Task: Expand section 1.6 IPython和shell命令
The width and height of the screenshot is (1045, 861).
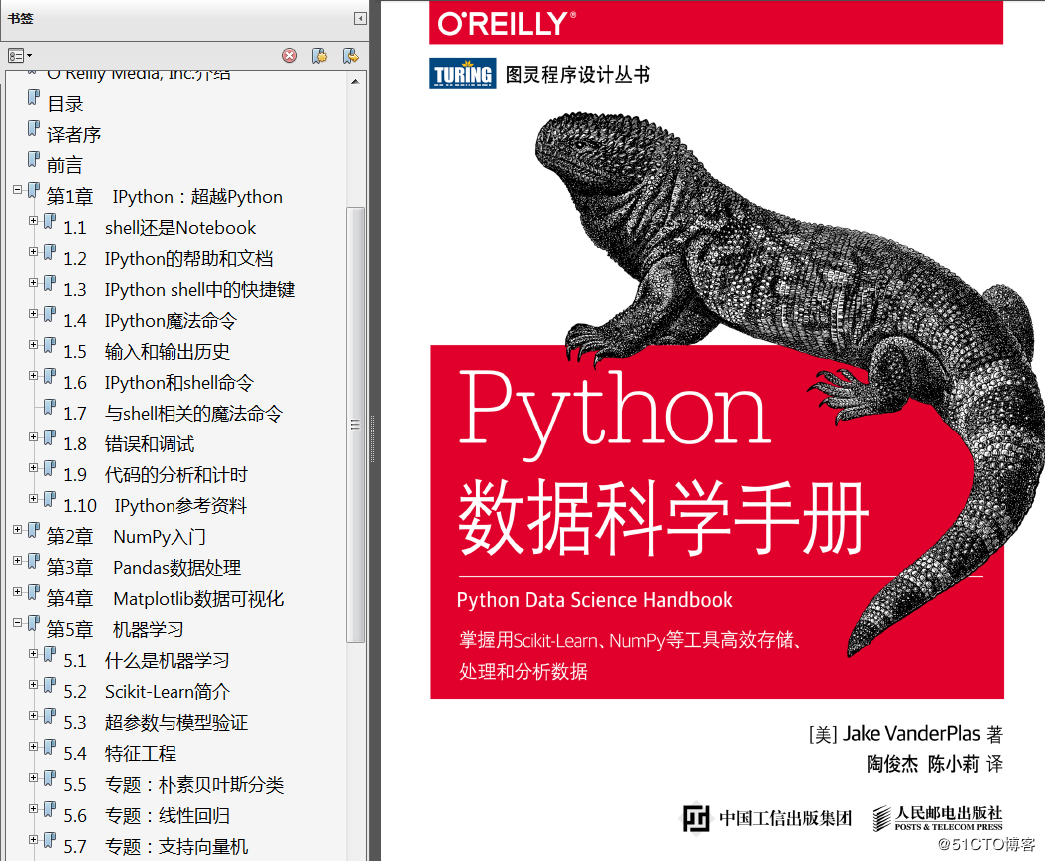Action: pos(33,375)
